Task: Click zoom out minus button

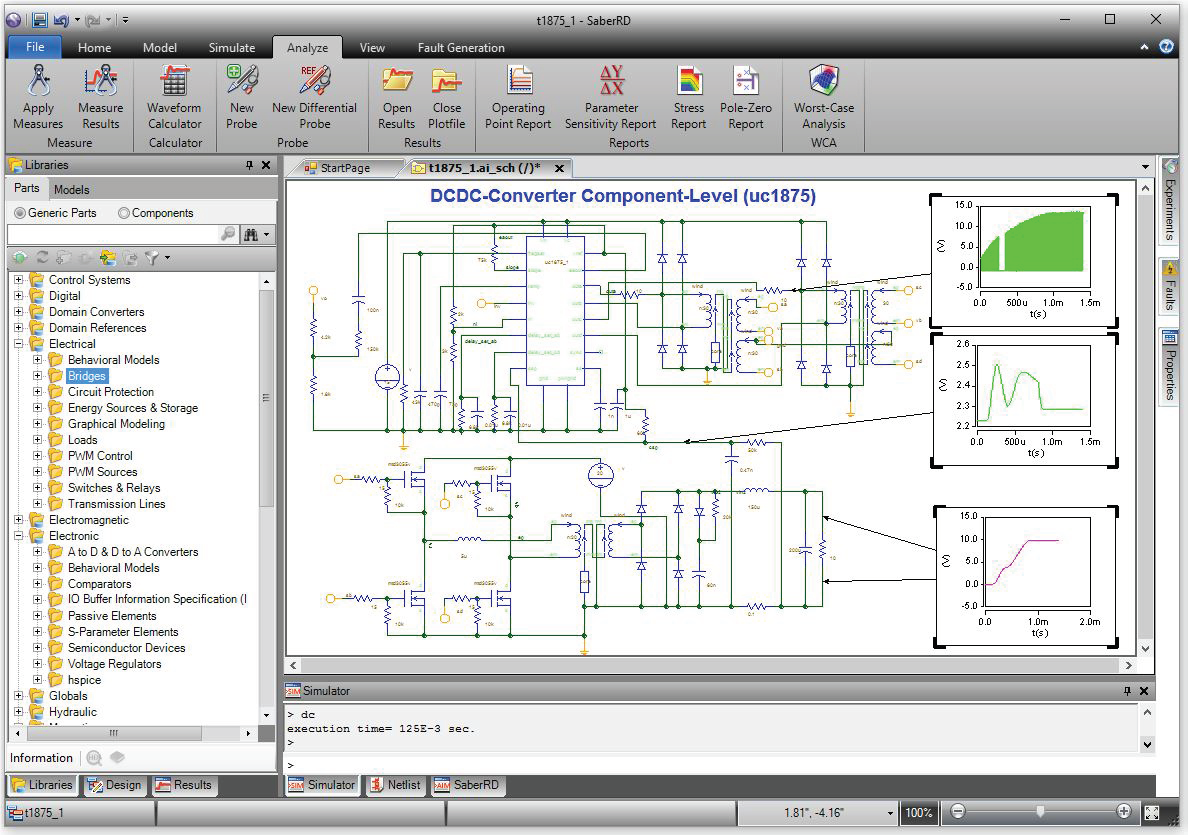Action: pos(958,812)
